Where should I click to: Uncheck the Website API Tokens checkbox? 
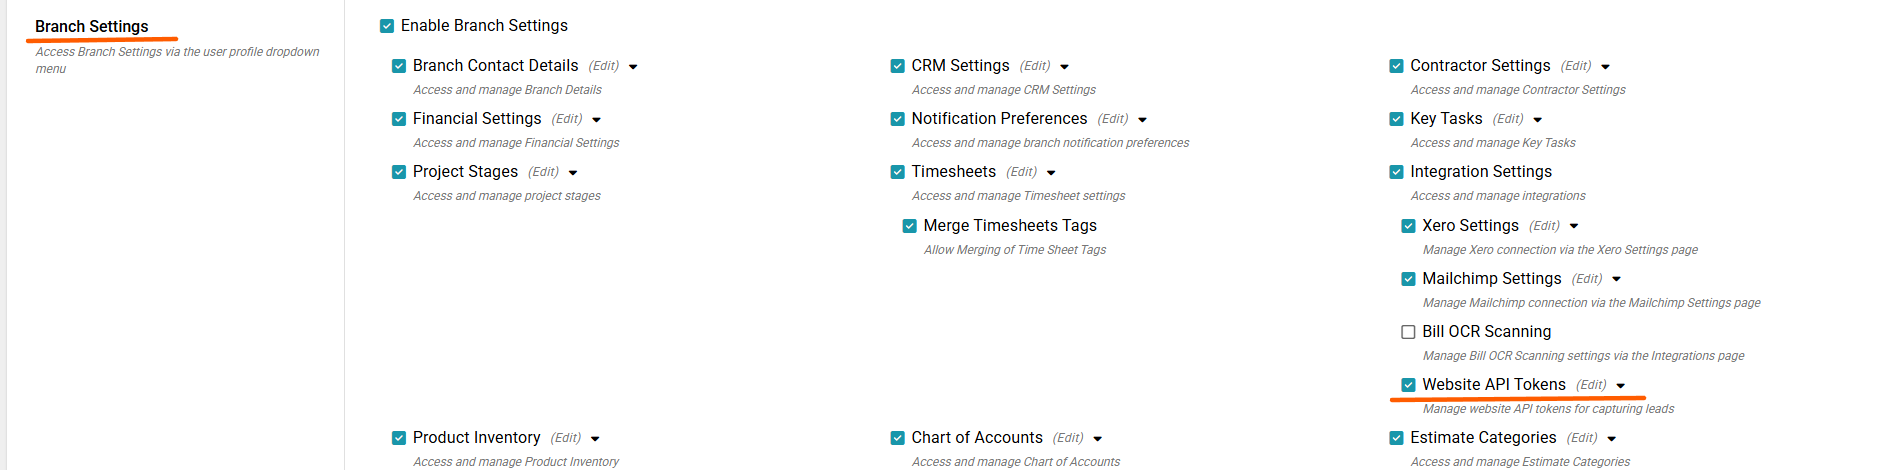point(1408,385)
